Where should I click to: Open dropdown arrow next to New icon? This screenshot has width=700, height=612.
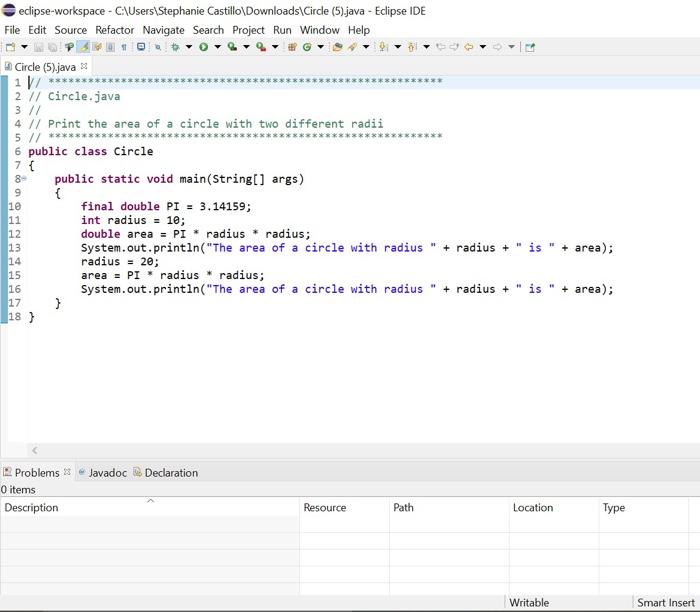[x=22, y=47]
